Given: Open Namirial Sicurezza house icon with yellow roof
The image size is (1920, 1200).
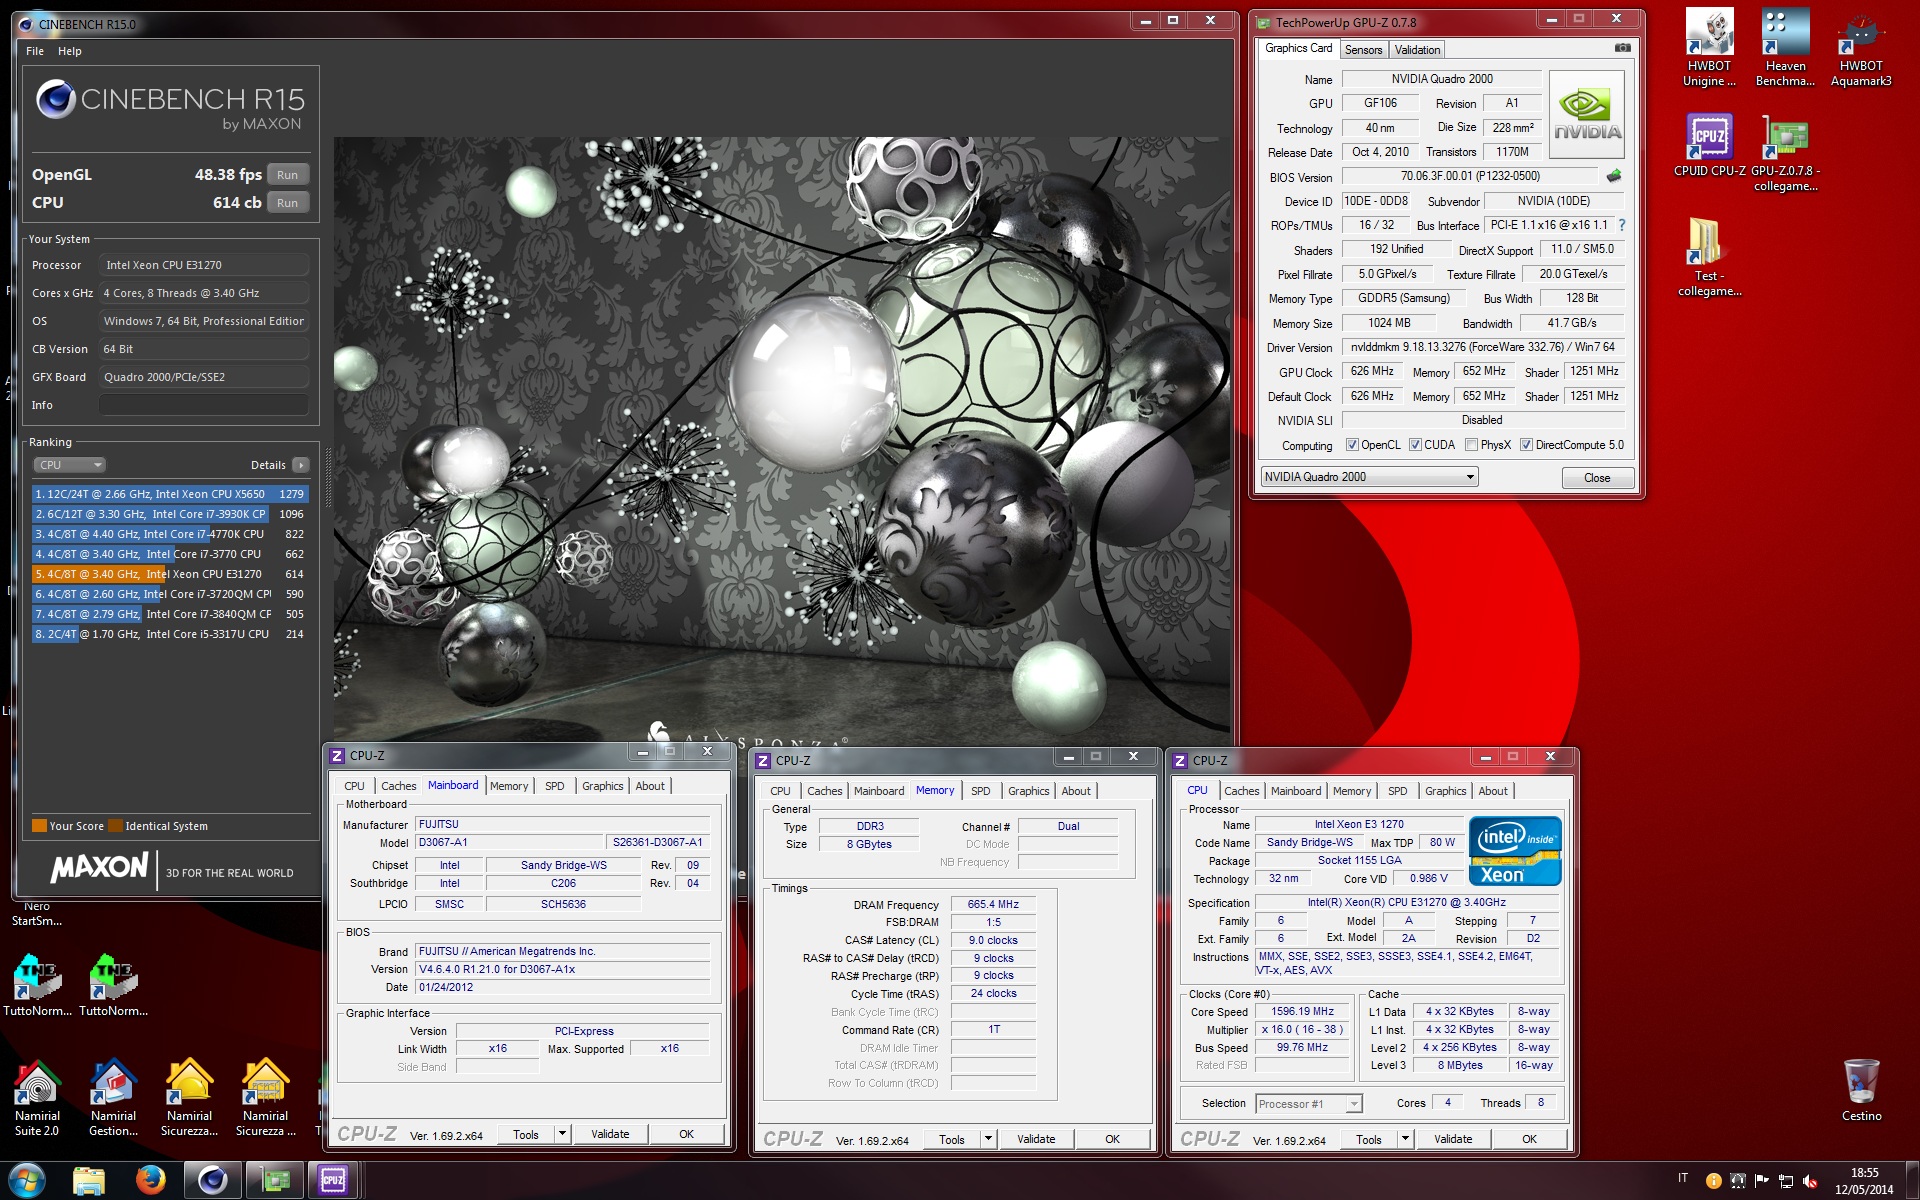Looking at the screenshot, I should tap(189, 1098).
